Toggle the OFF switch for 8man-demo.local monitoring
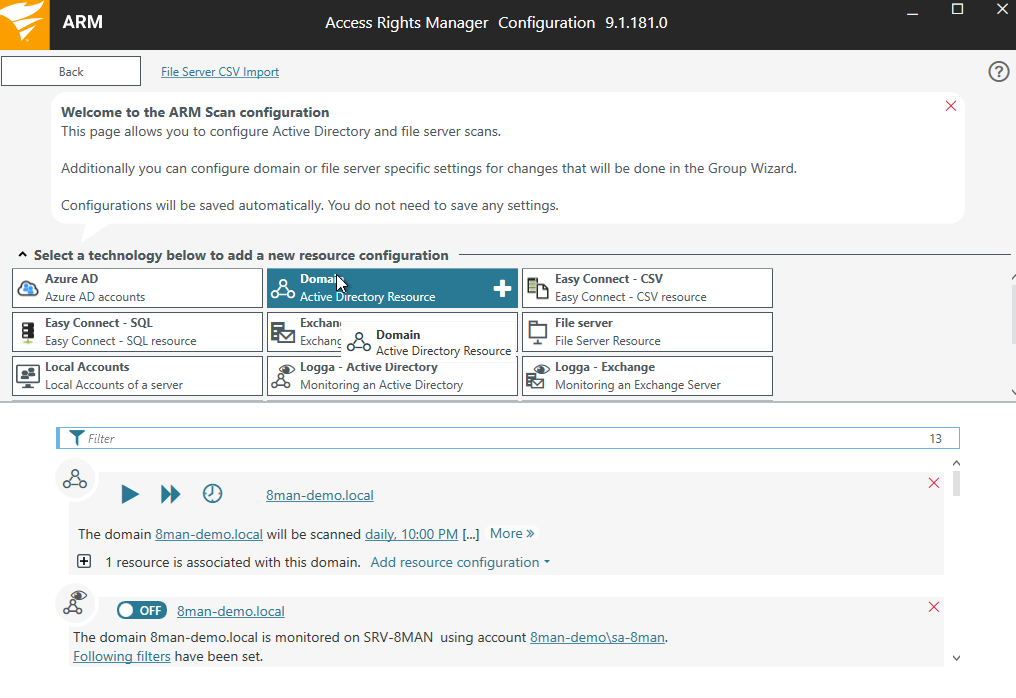This screenshot has width=1016, height=698. [142, 611]
